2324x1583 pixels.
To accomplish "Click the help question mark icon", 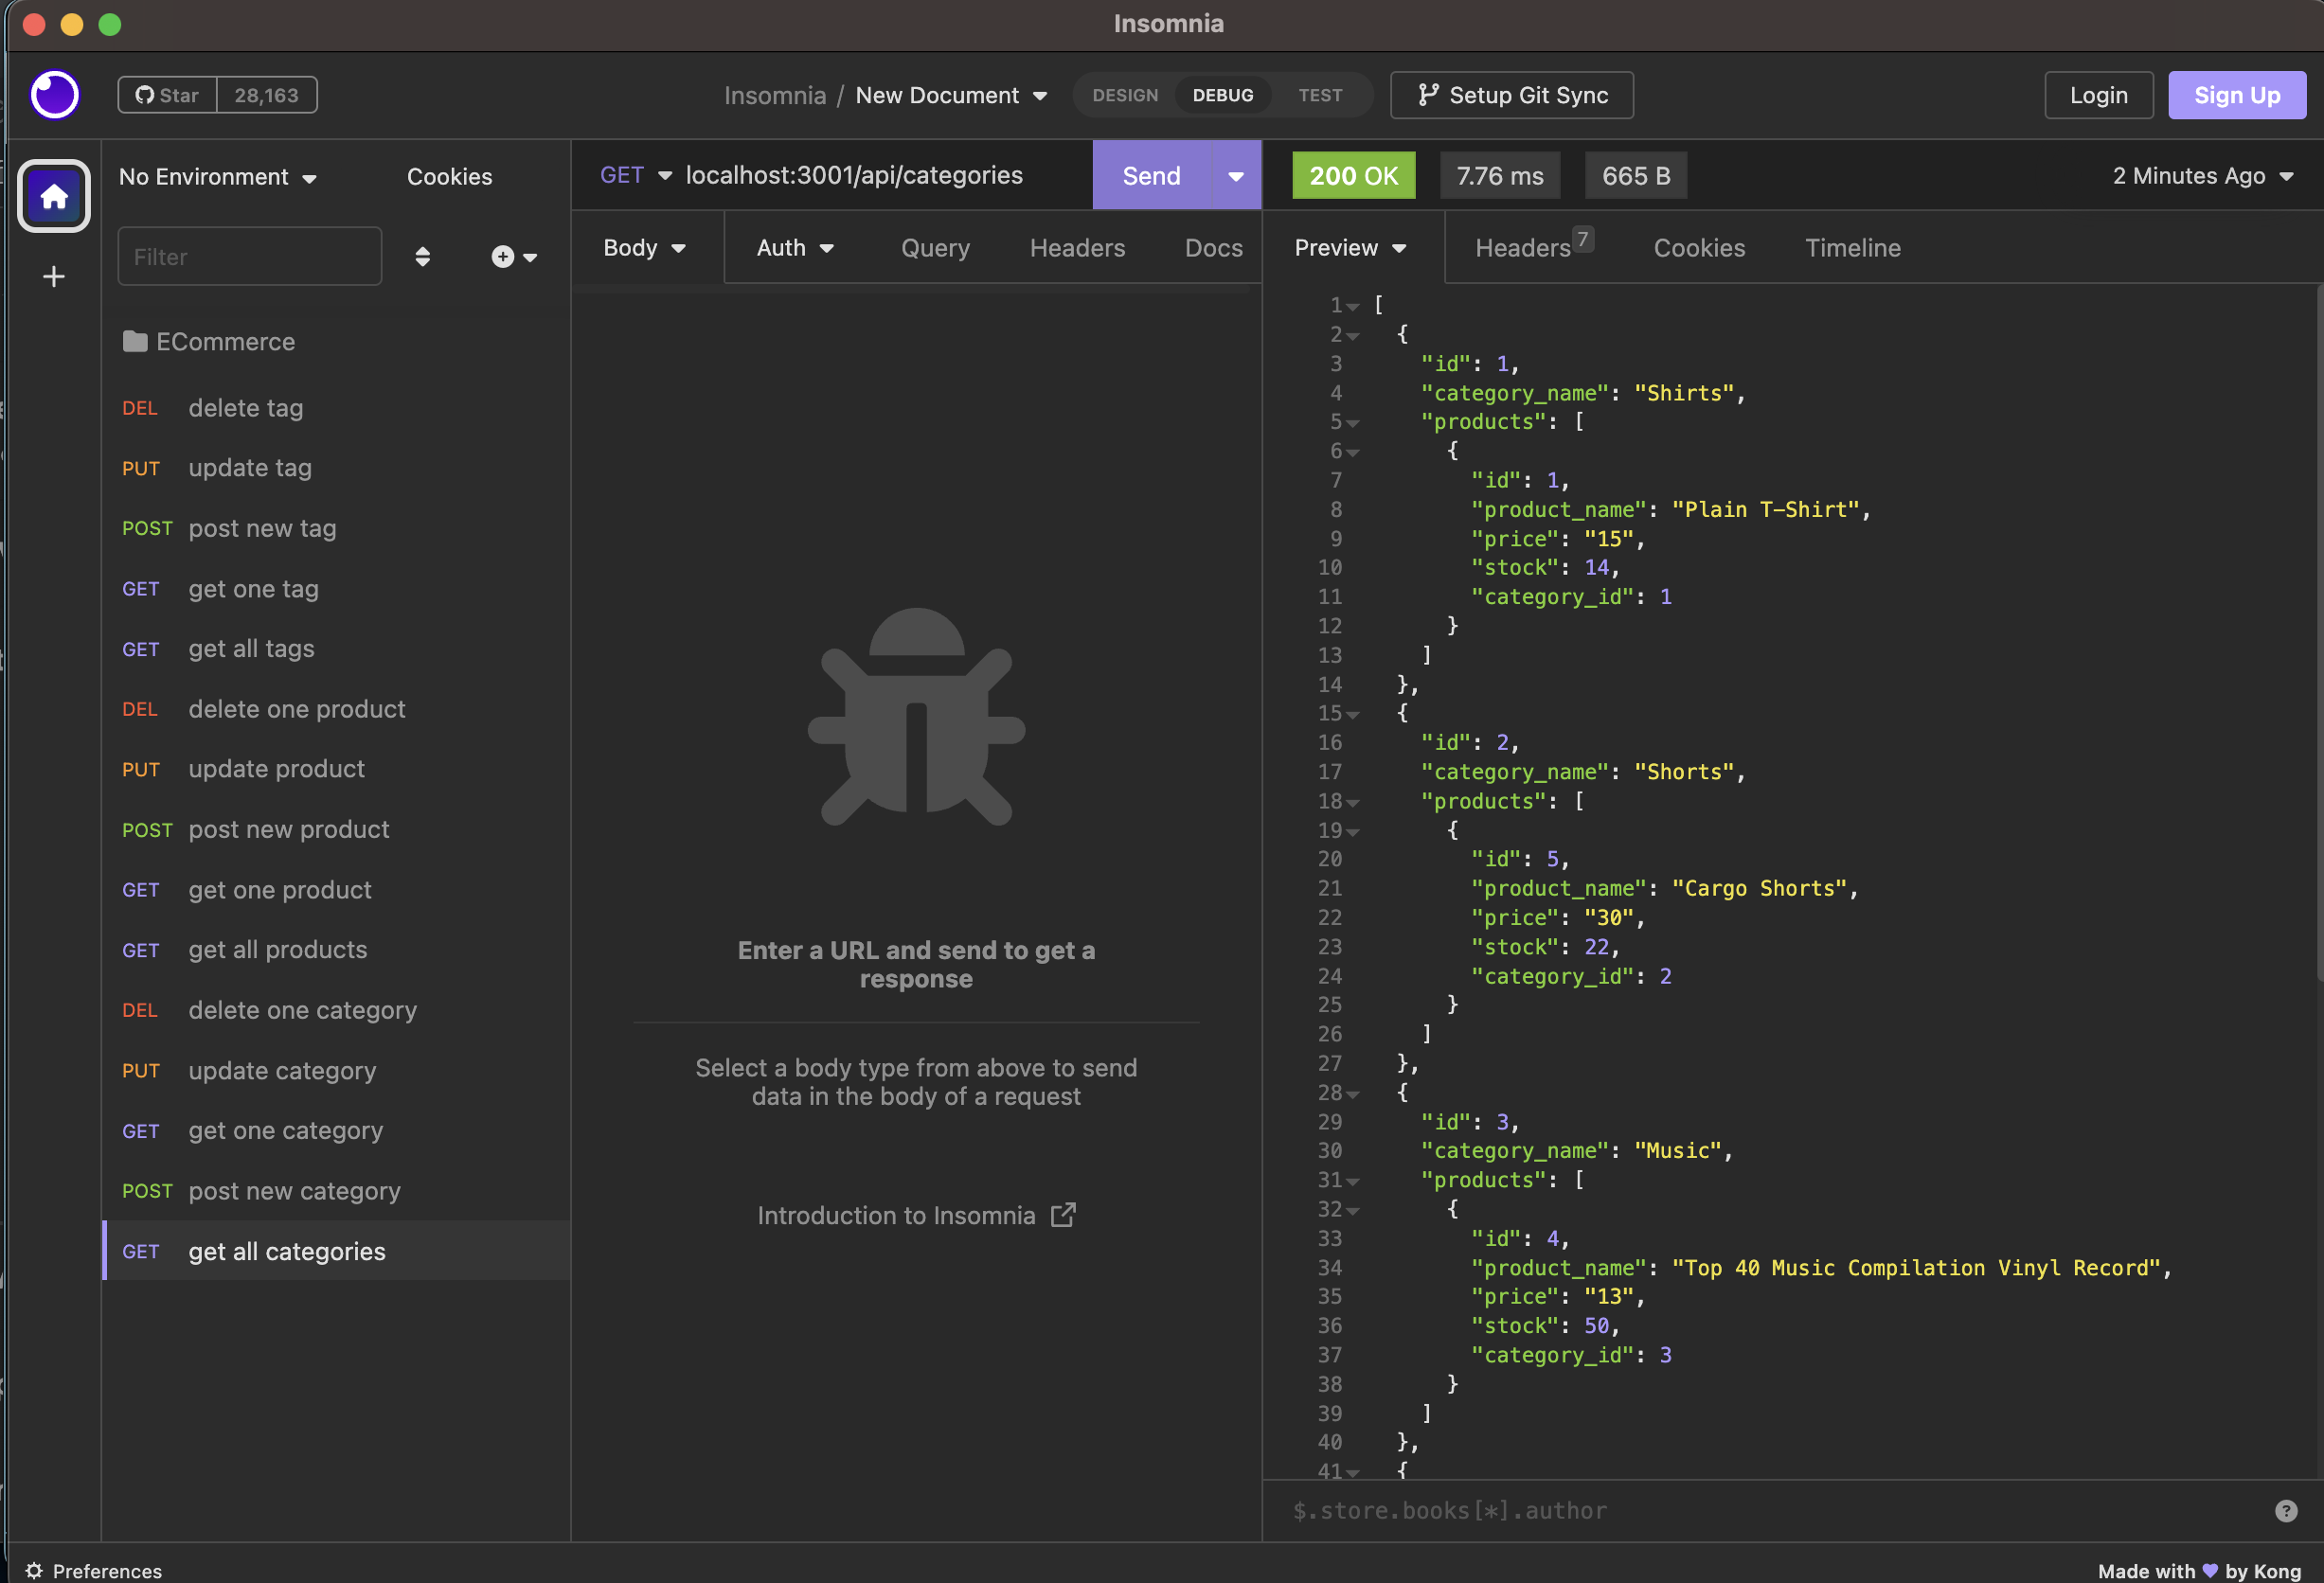I will (x=2288, y=1511).
